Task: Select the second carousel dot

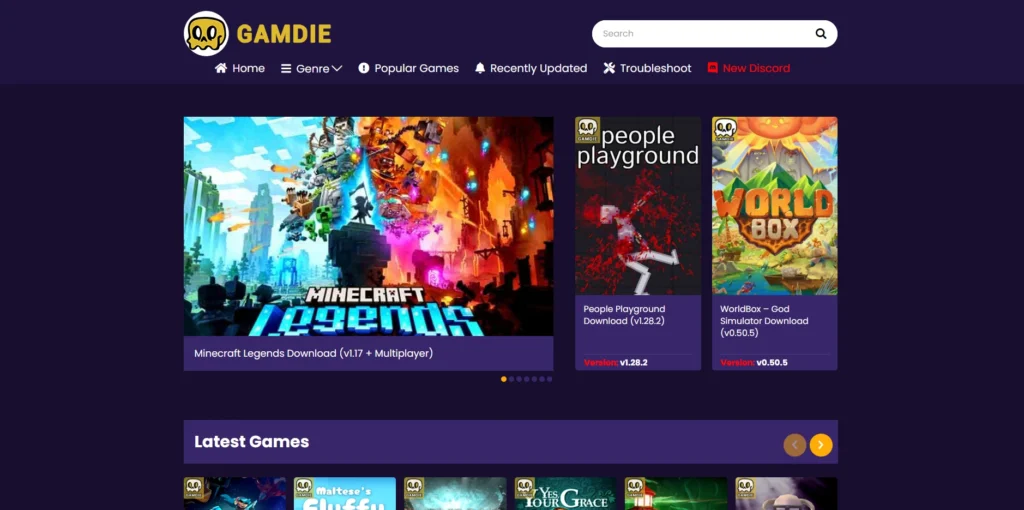Action: [x=511, y=379]
